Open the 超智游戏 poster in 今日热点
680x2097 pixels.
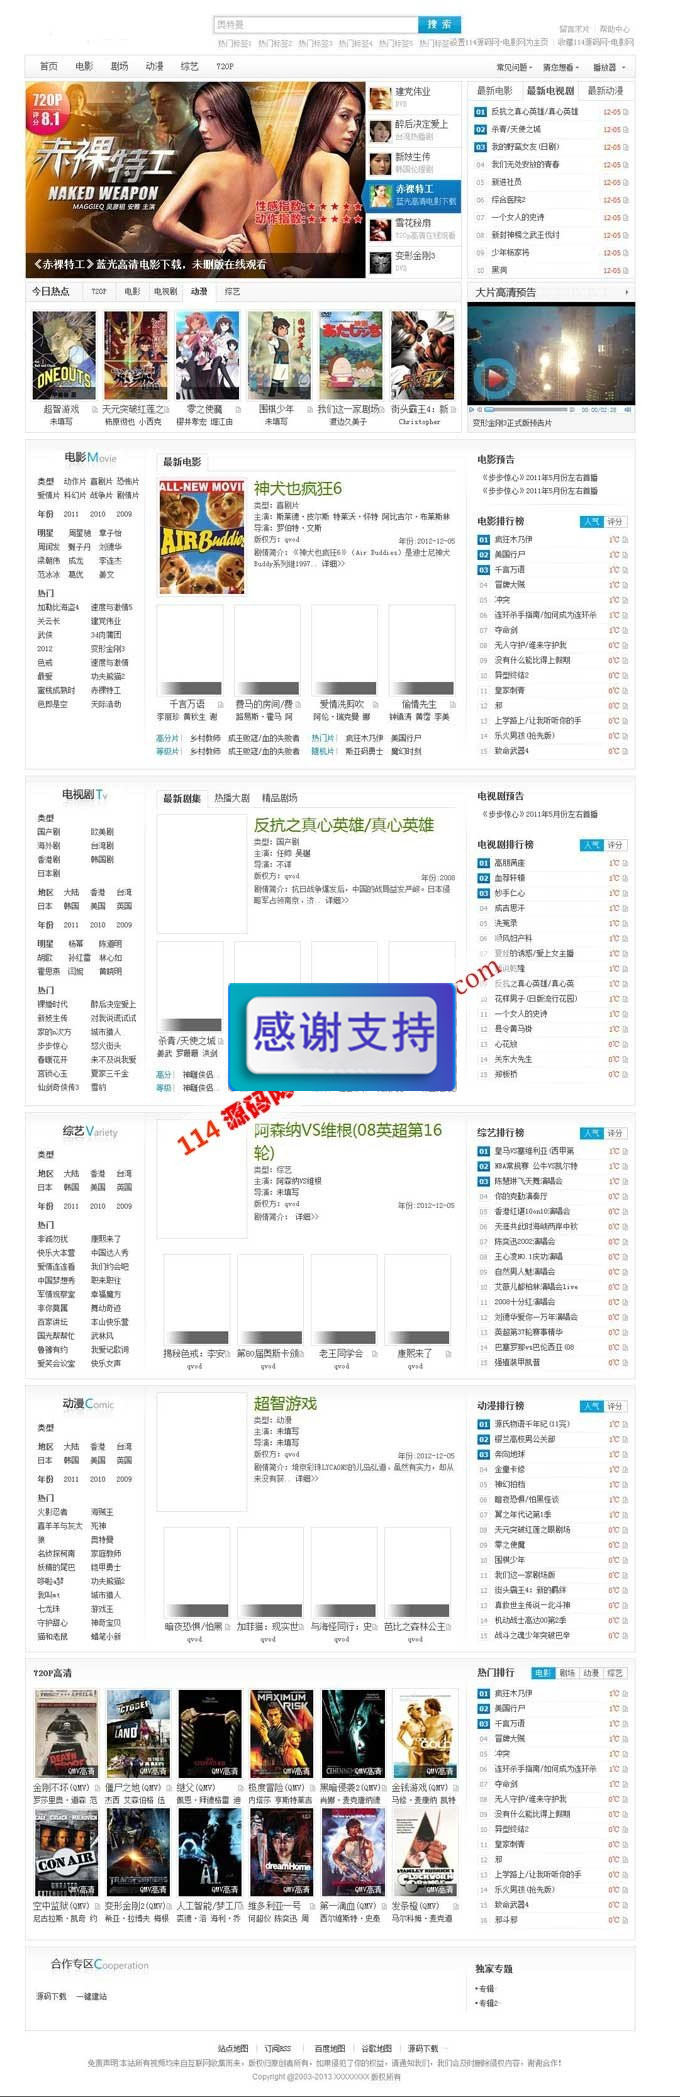point(64,355)
